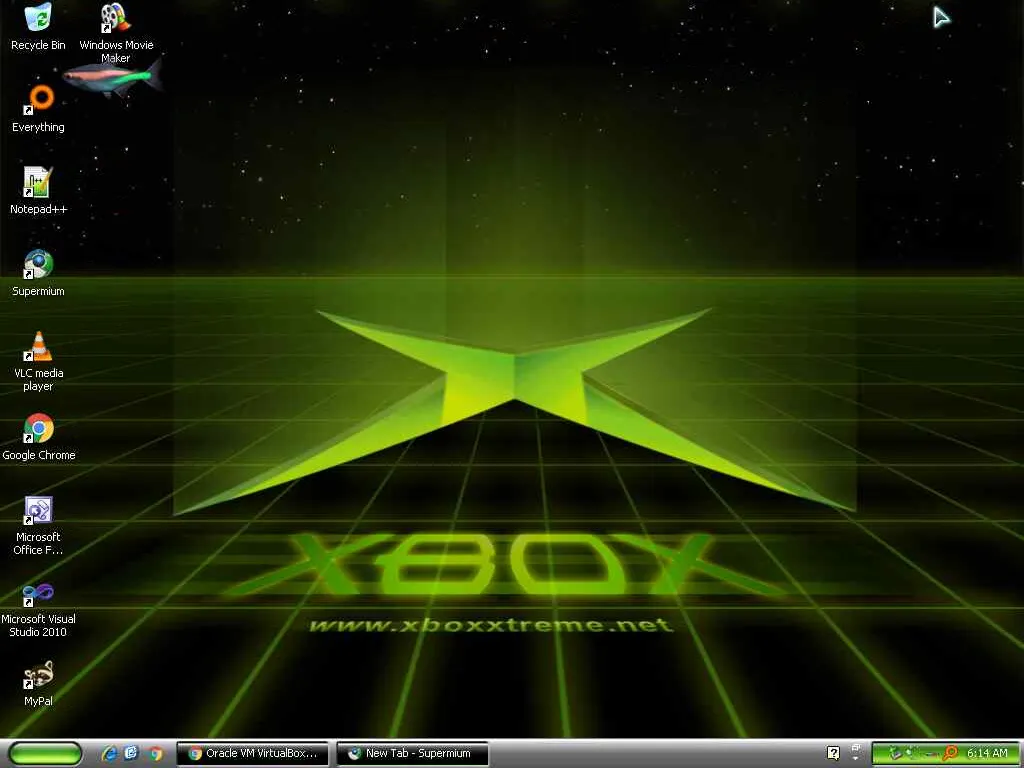The height and width of the screenshot is (768, 1024).
Task: Select the Everything search shortcut
Action: [38, 108]
